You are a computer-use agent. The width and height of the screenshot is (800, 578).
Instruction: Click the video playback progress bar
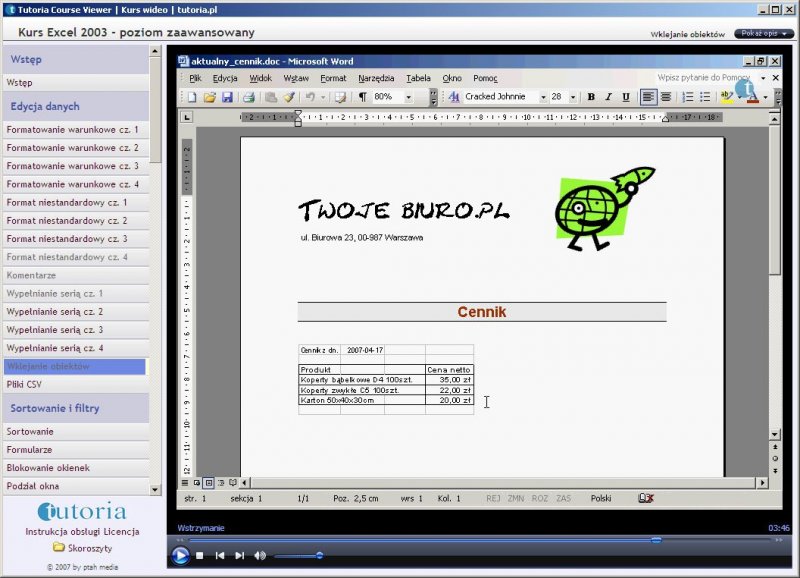coord(470,540)
